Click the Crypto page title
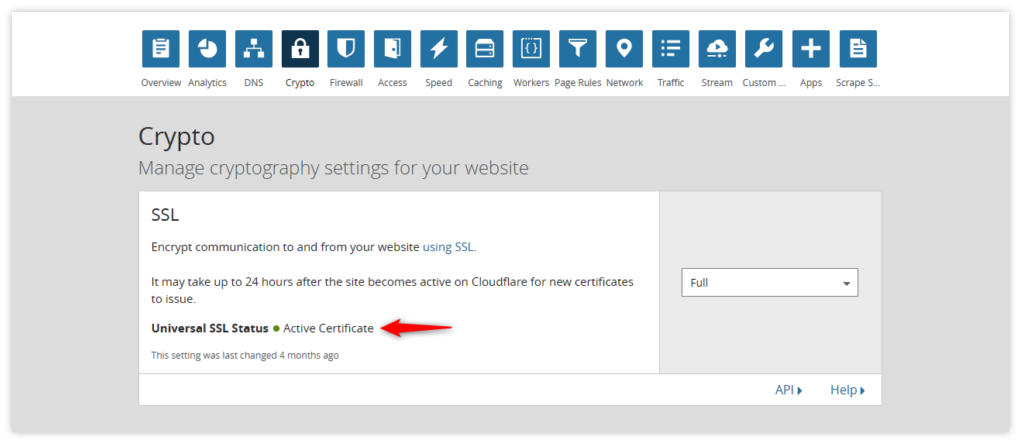 [176, 137]
